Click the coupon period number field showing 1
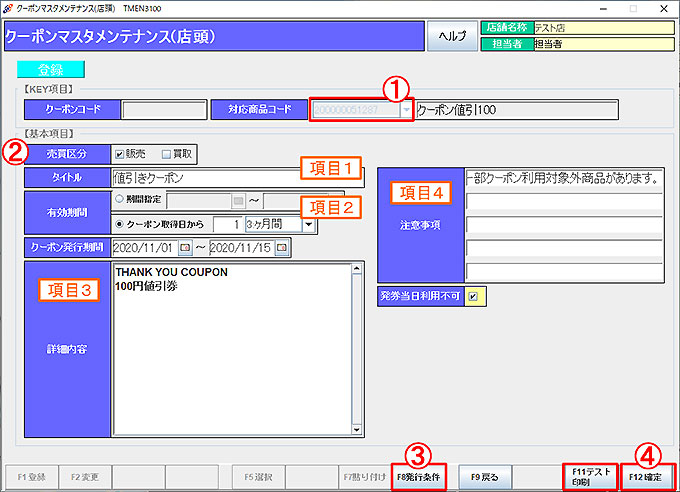The image size is (680, 492). tap(228, 224)
